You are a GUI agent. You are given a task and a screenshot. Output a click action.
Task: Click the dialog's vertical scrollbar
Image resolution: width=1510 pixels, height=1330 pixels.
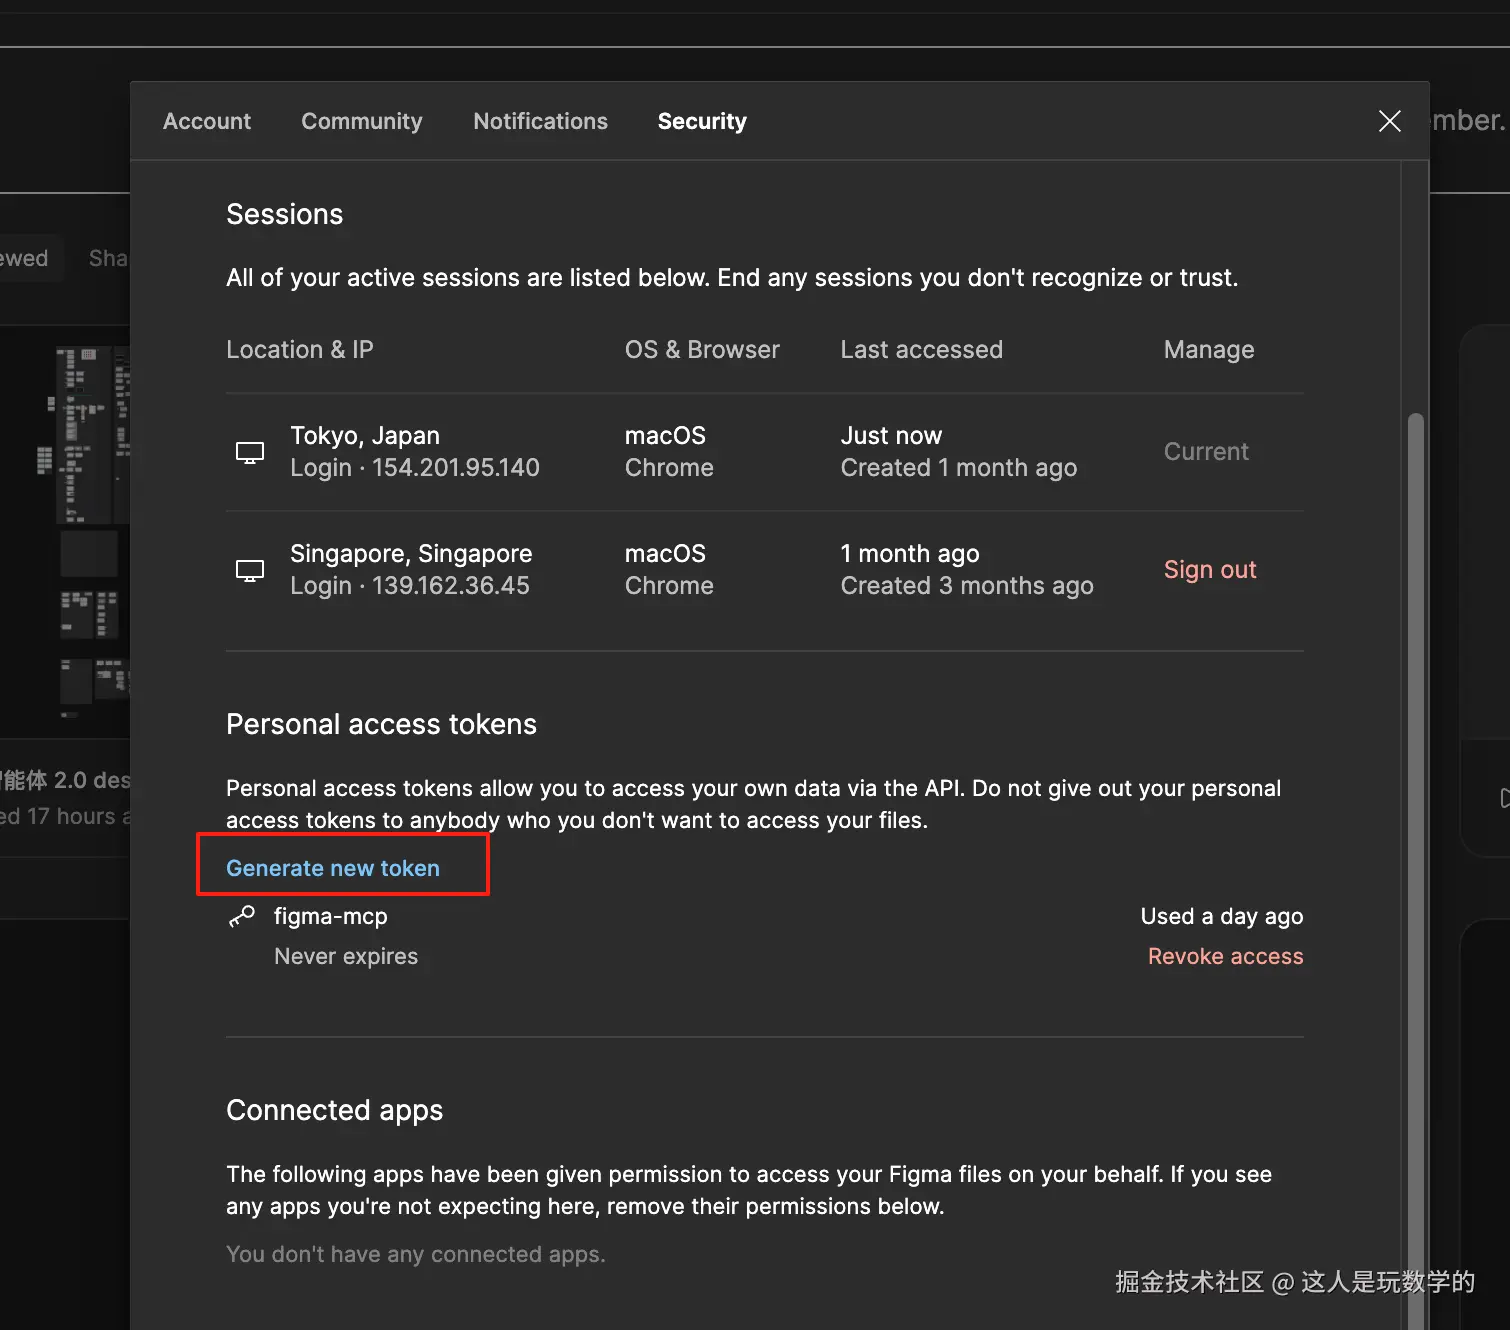1415,700
